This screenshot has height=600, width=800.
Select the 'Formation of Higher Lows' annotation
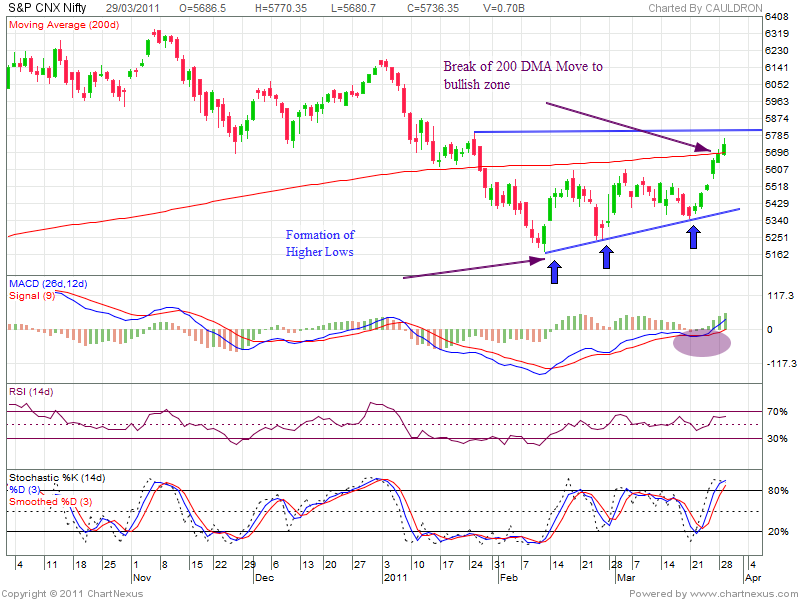click(320, 243)
